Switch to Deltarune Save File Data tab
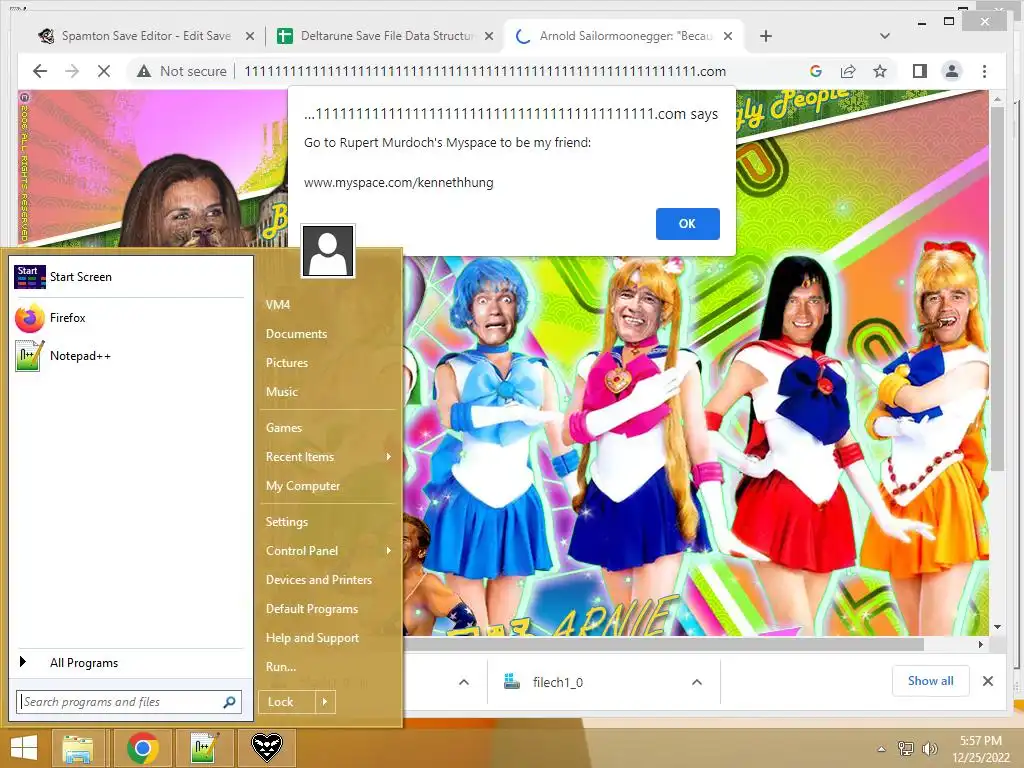The height and width of the screenshot is (768, 1024). click(387, 36)
